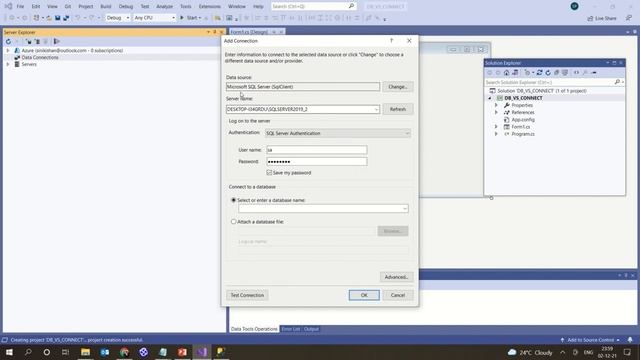Screen dimensions: 640x360
Task: Expand the Form1.cs node
Action: 496,127
